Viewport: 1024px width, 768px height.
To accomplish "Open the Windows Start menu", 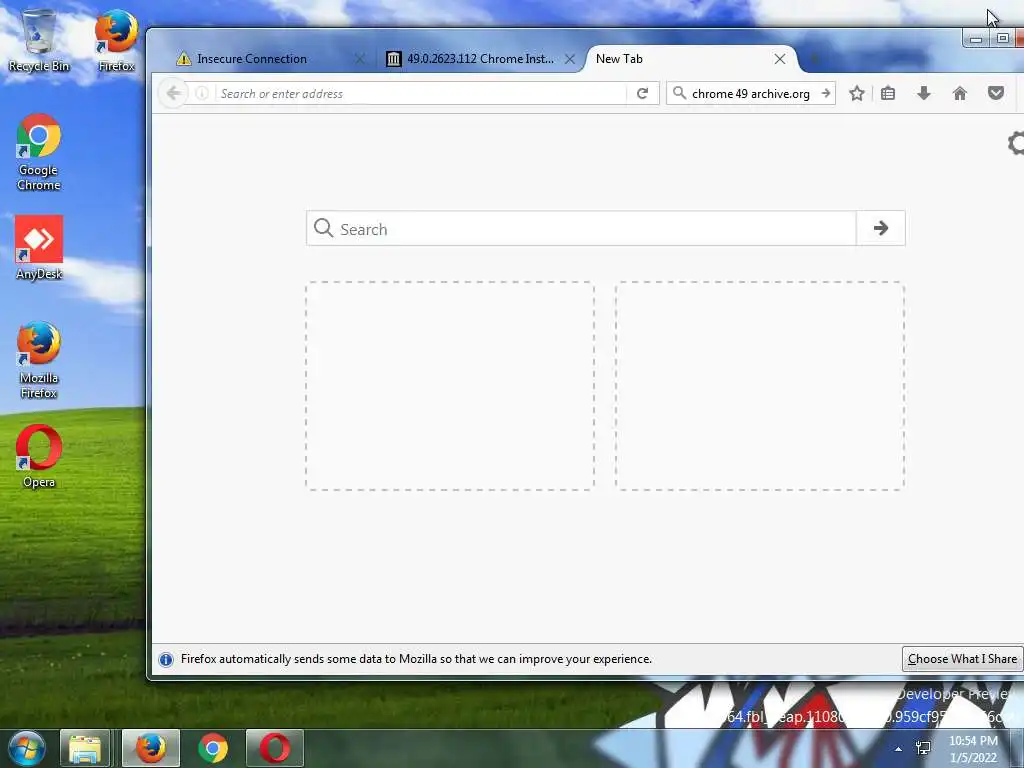I will pos(27,748).
